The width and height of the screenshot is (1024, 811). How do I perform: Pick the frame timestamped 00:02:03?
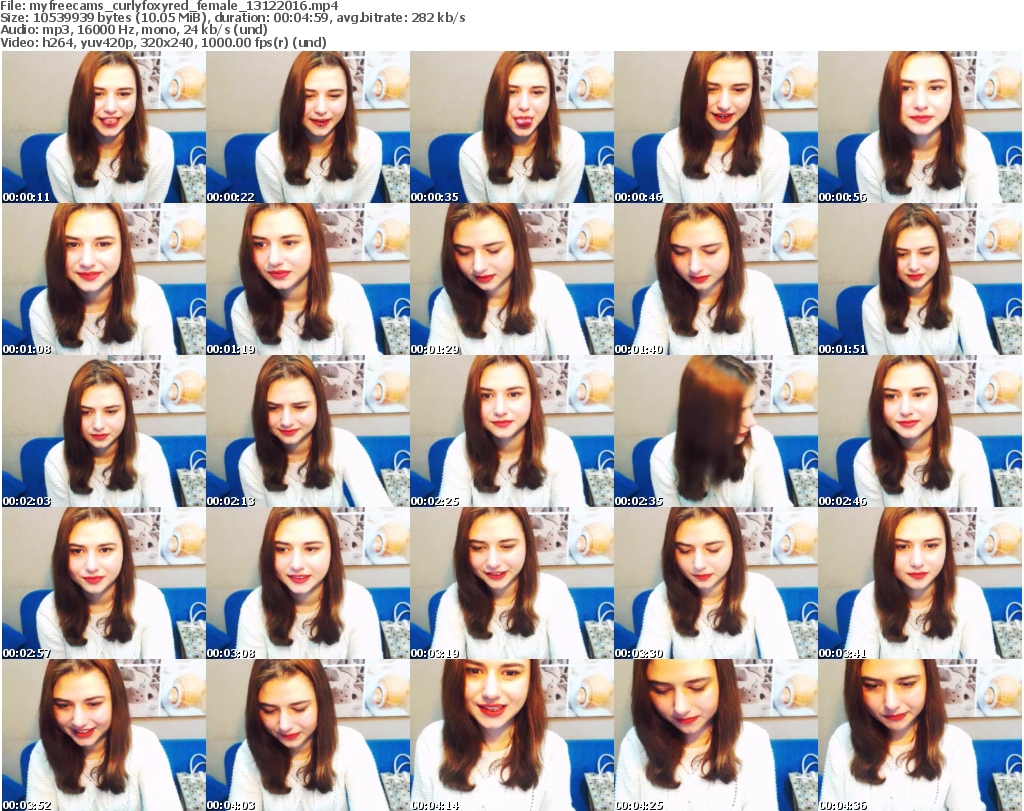pos(104,431)
